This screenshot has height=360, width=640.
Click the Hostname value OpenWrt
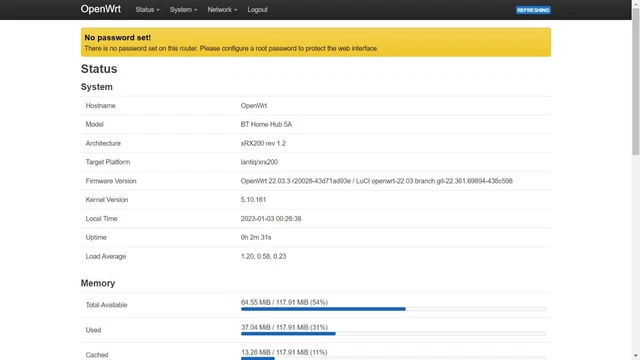point(253,106)
